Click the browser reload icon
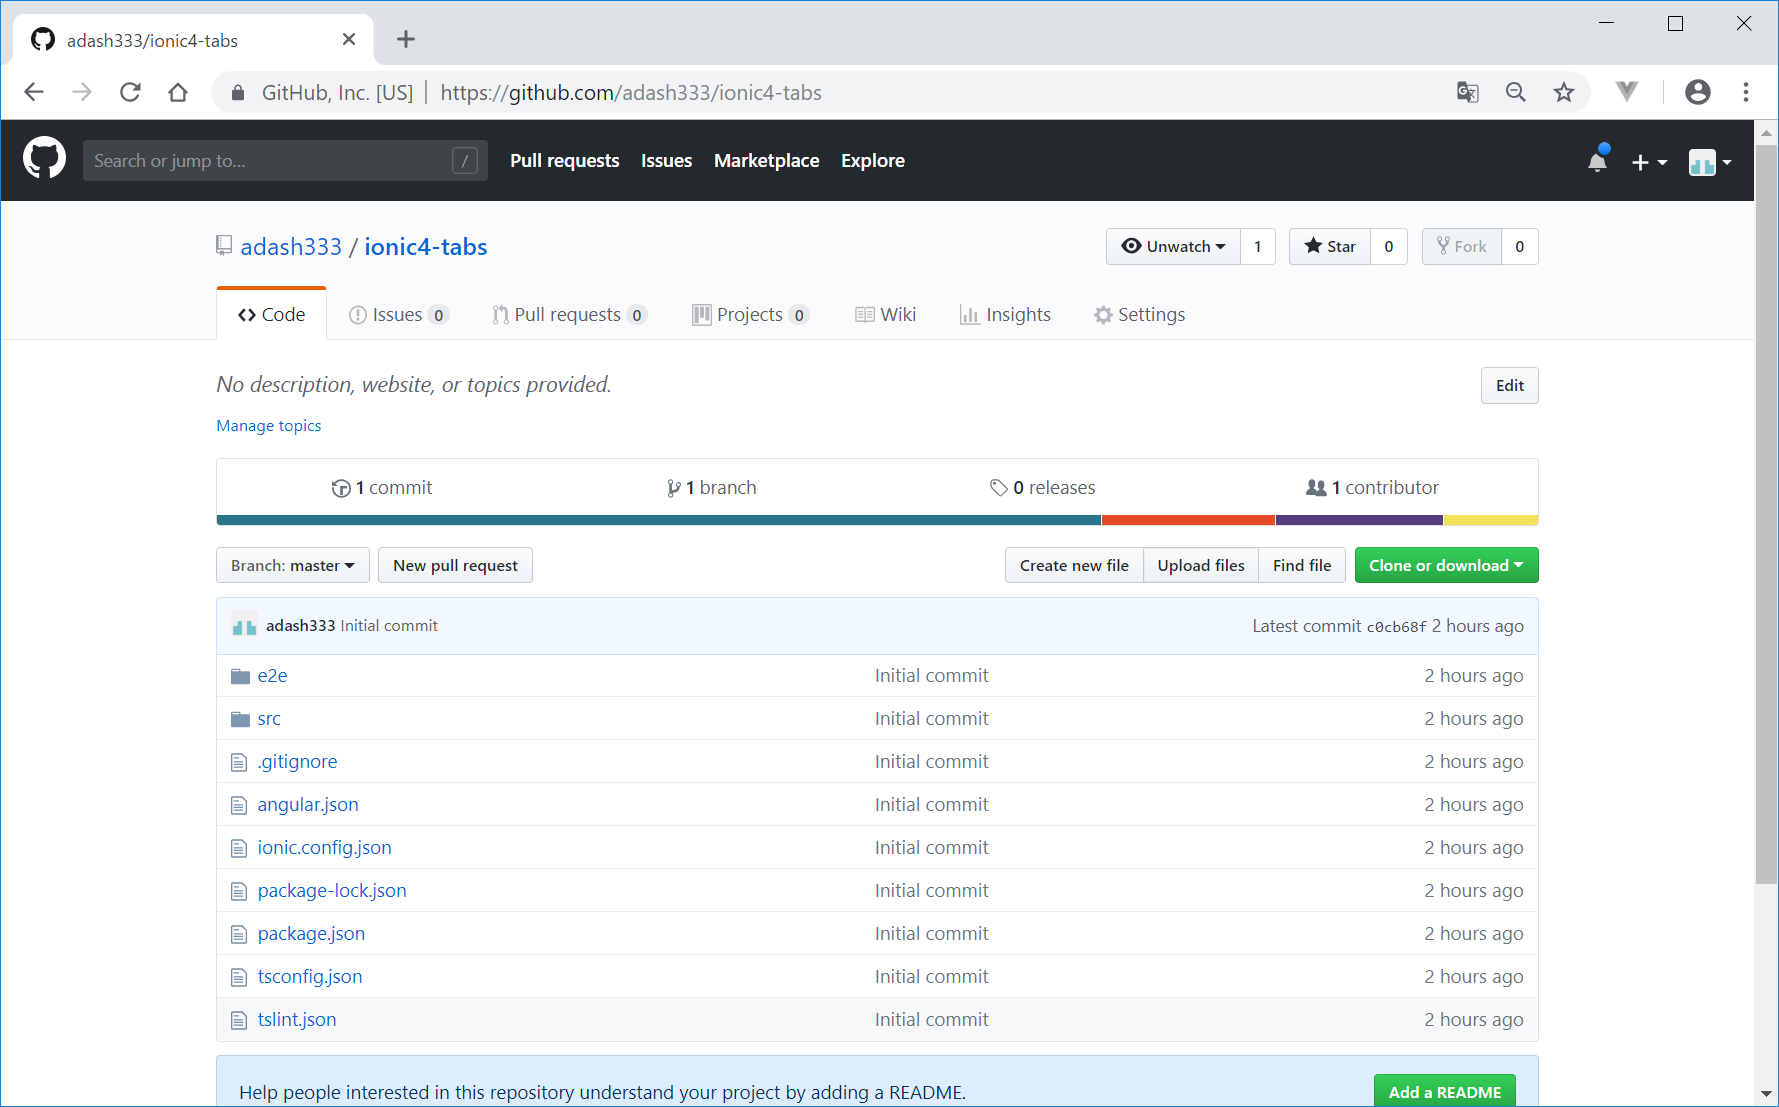 pos(130,93)
